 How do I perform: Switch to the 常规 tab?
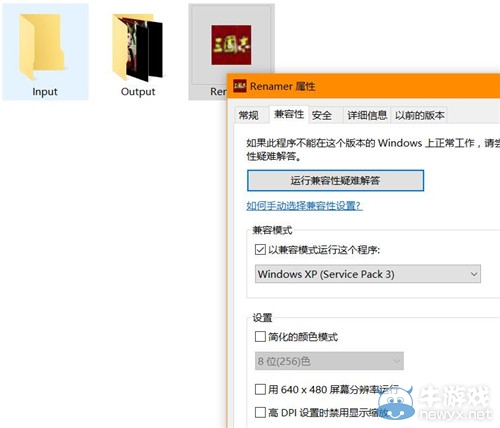coord(249,115)
